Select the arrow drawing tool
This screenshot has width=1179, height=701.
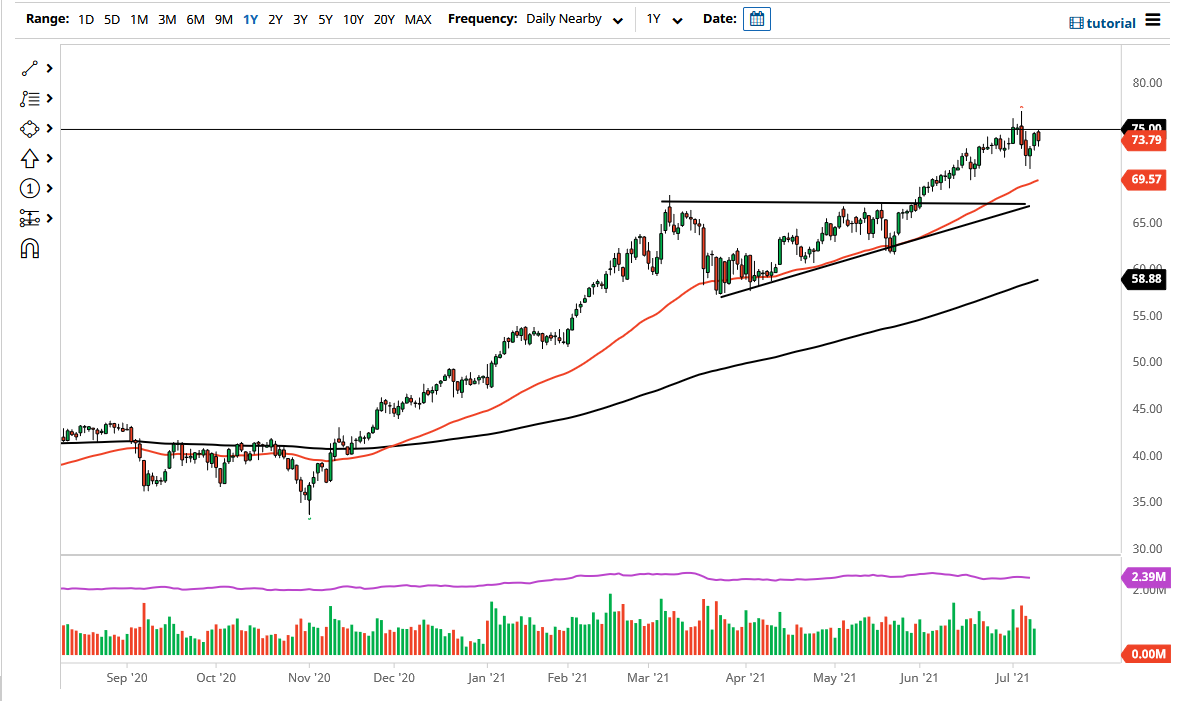[30, 158]
